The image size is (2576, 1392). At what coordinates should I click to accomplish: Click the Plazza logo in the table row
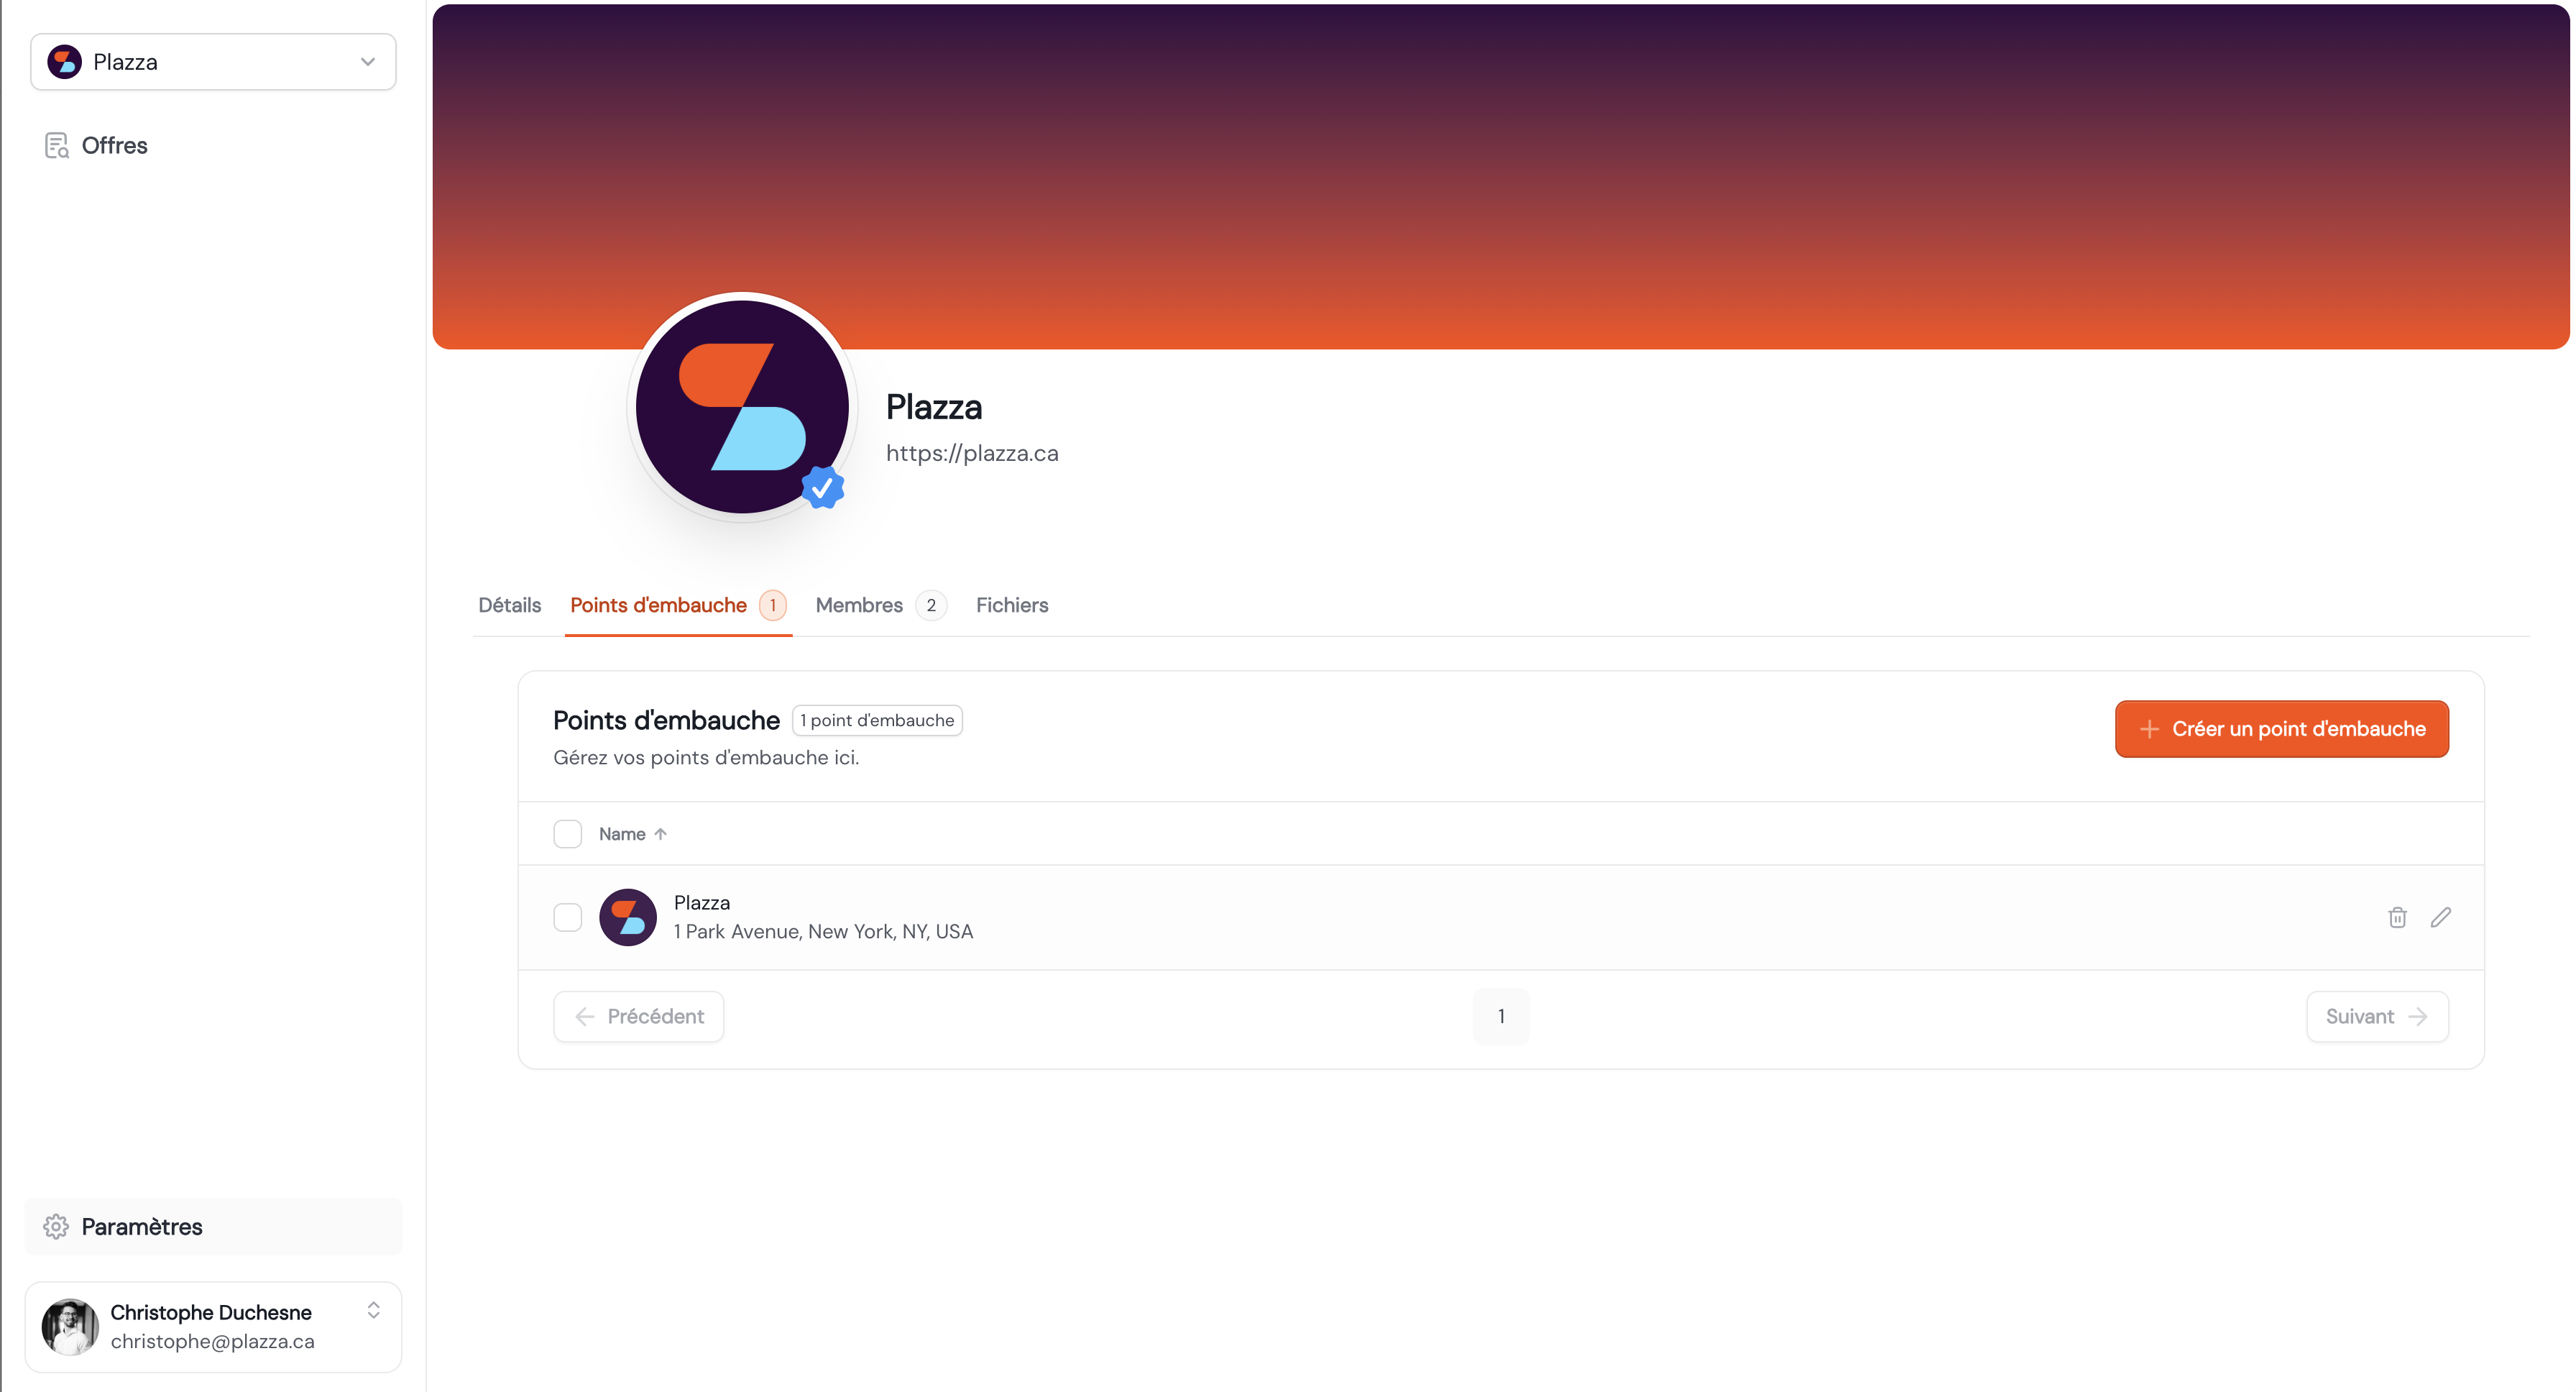[627, 917]
